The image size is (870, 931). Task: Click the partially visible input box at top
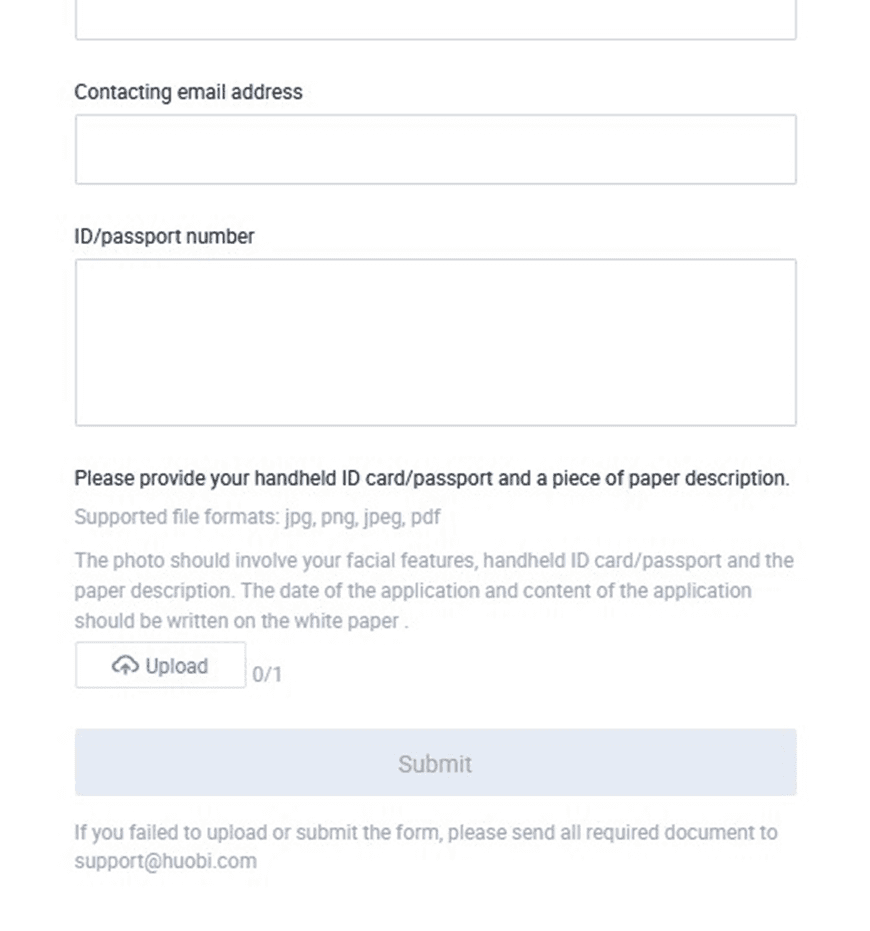435,20
